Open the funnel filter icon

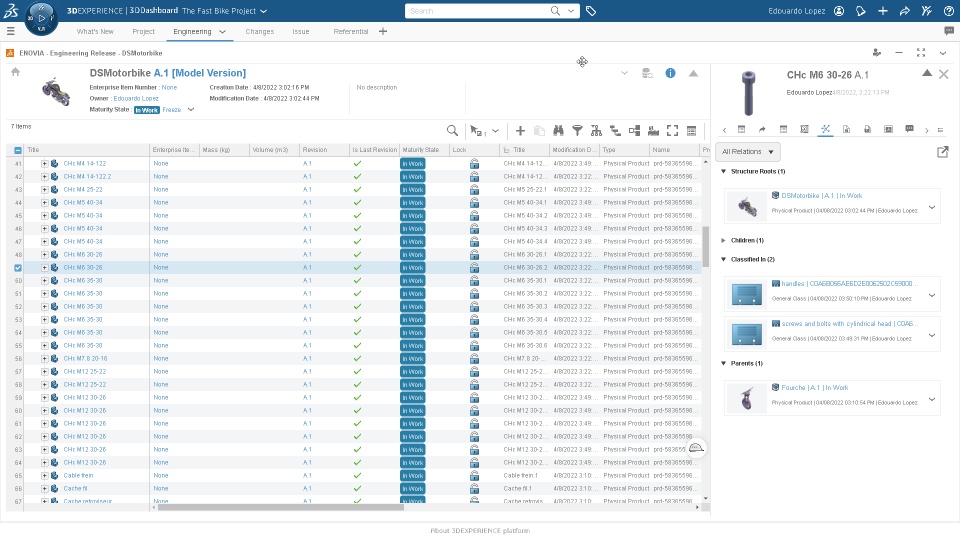pos(577,130)
